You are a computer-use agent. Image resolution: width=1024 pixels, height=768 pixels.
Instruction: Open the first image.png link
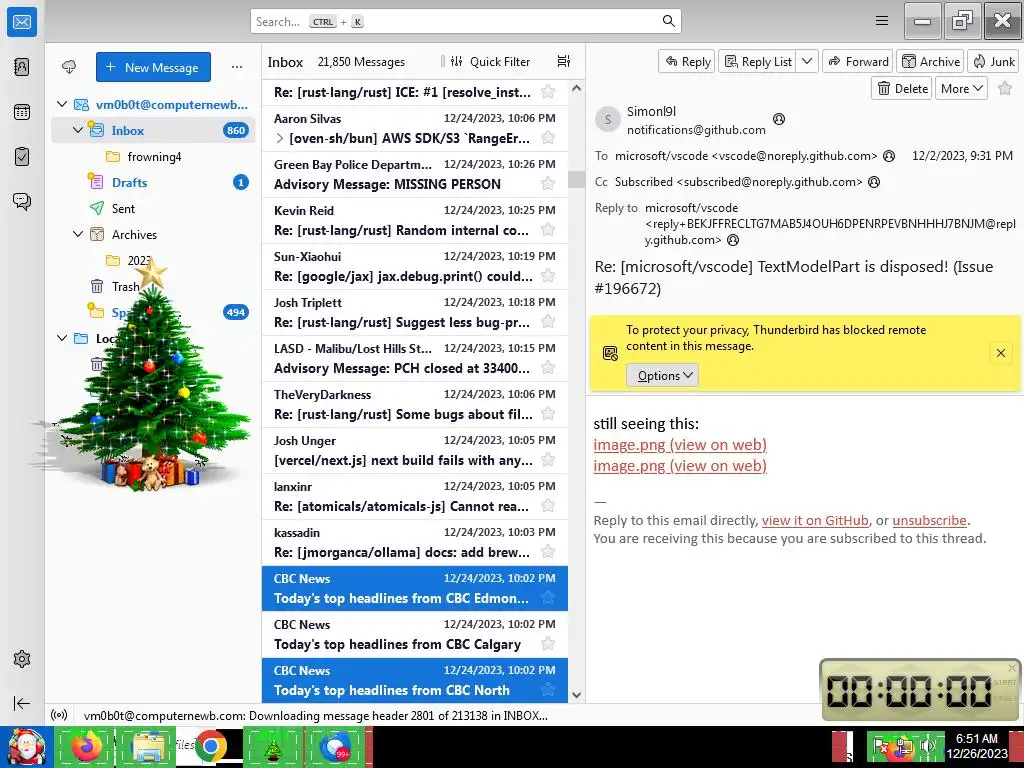point(680,445)
